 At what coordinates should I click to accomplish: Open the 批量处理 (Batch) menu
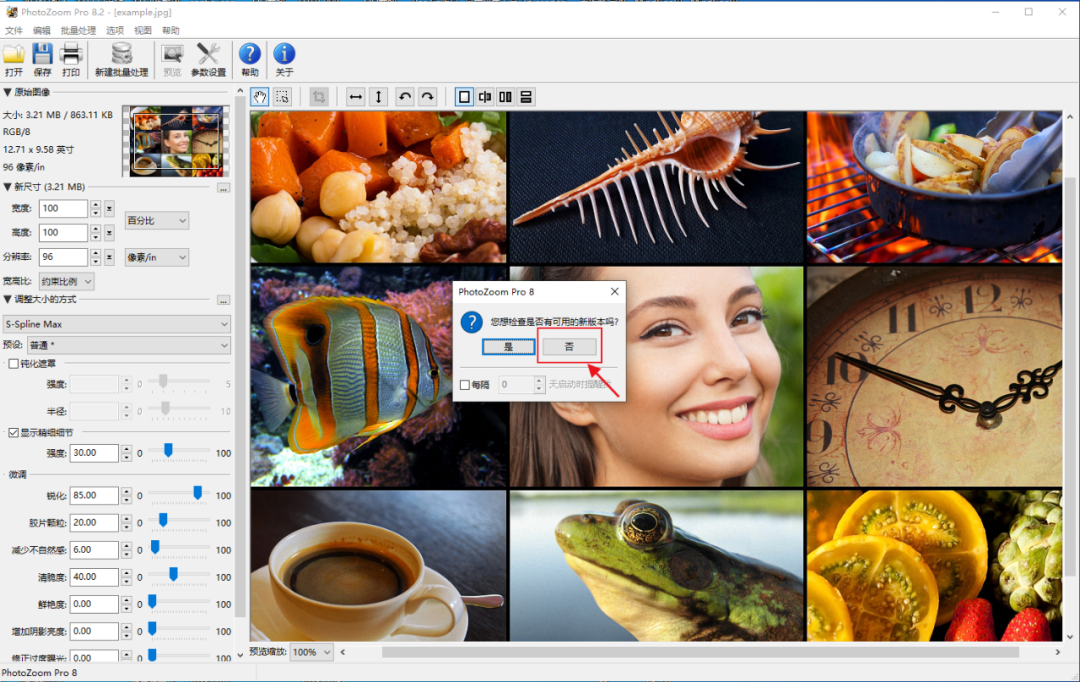pyautogui.click(x=79, y=30)
